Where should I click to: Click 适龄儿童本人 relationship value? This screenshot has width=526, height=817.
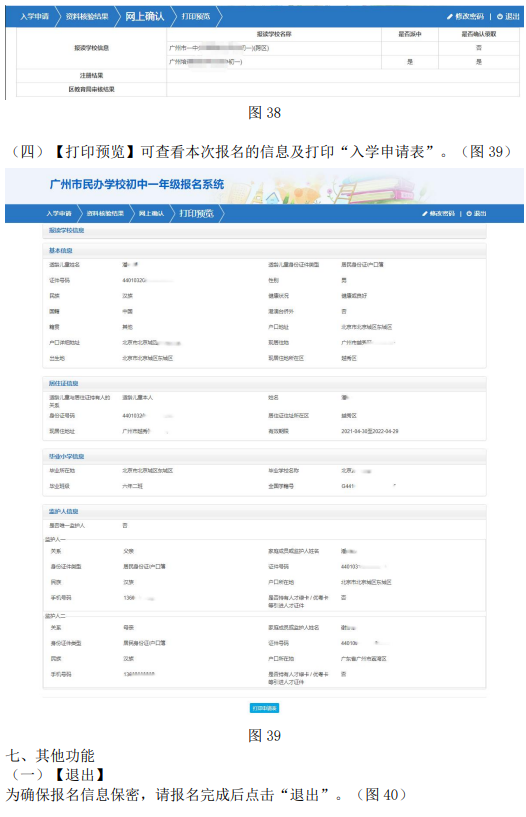pyautogui.click(x=137, y=398)
